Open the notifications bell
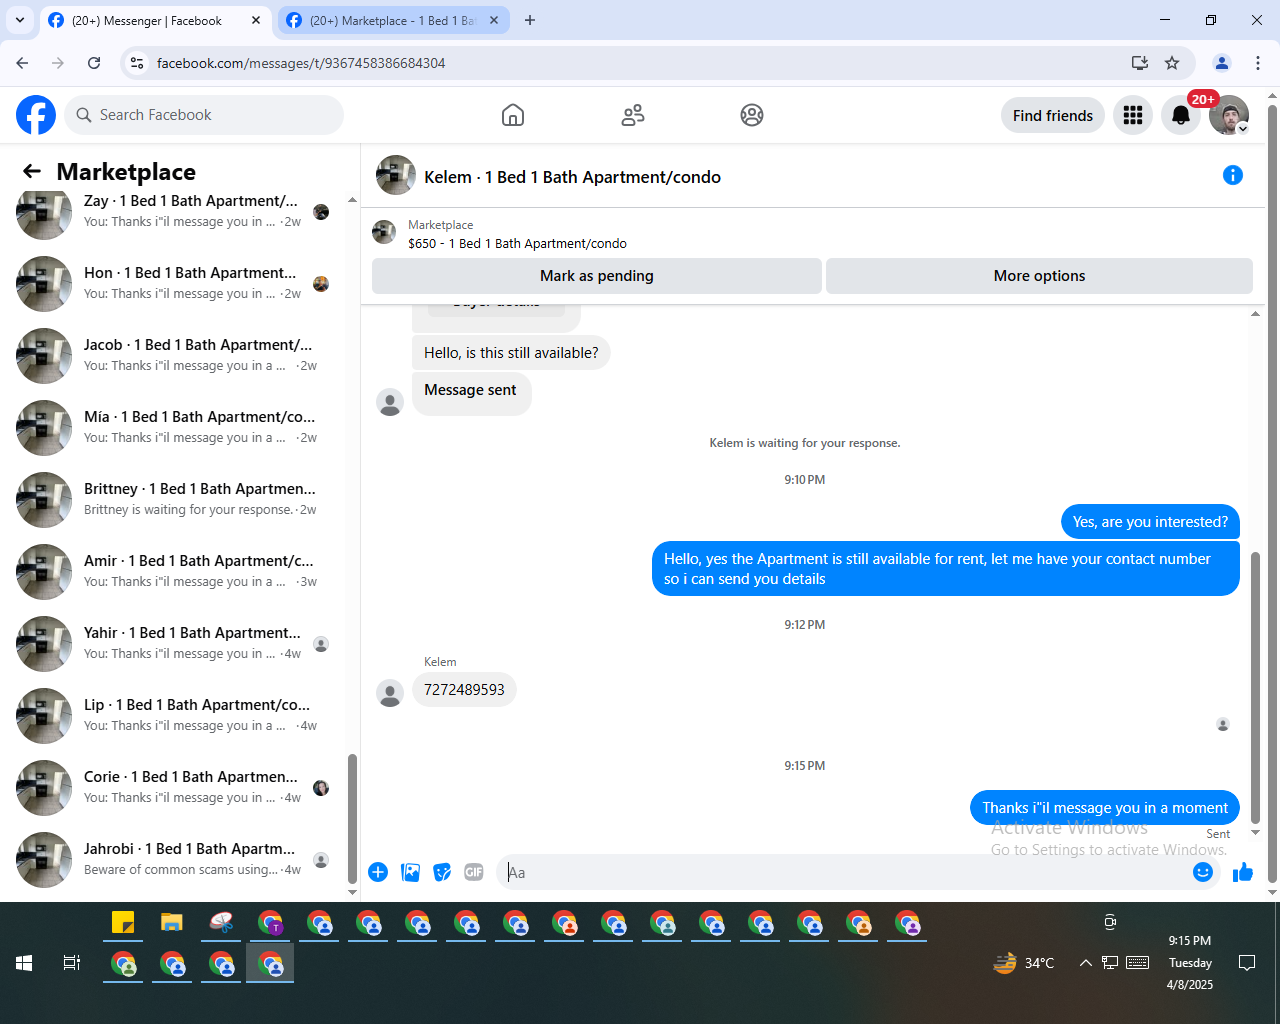The height and width of the screenshot is (1024, 1280). (x=1181, y=115)
